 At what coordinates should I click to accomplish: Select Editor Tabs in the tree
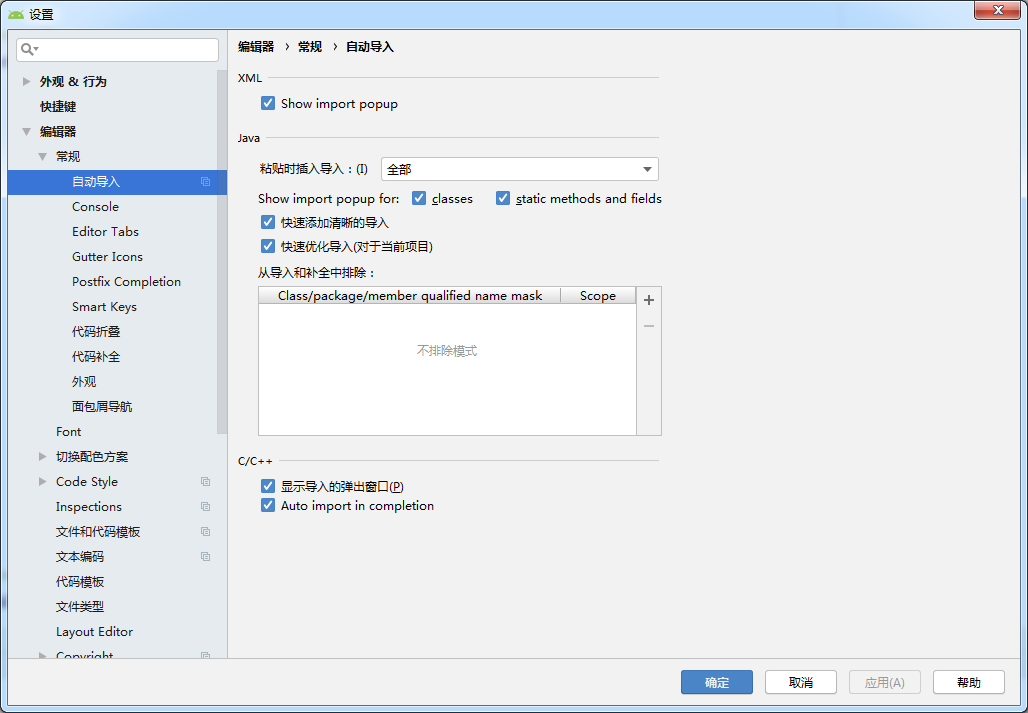[105, 231]
